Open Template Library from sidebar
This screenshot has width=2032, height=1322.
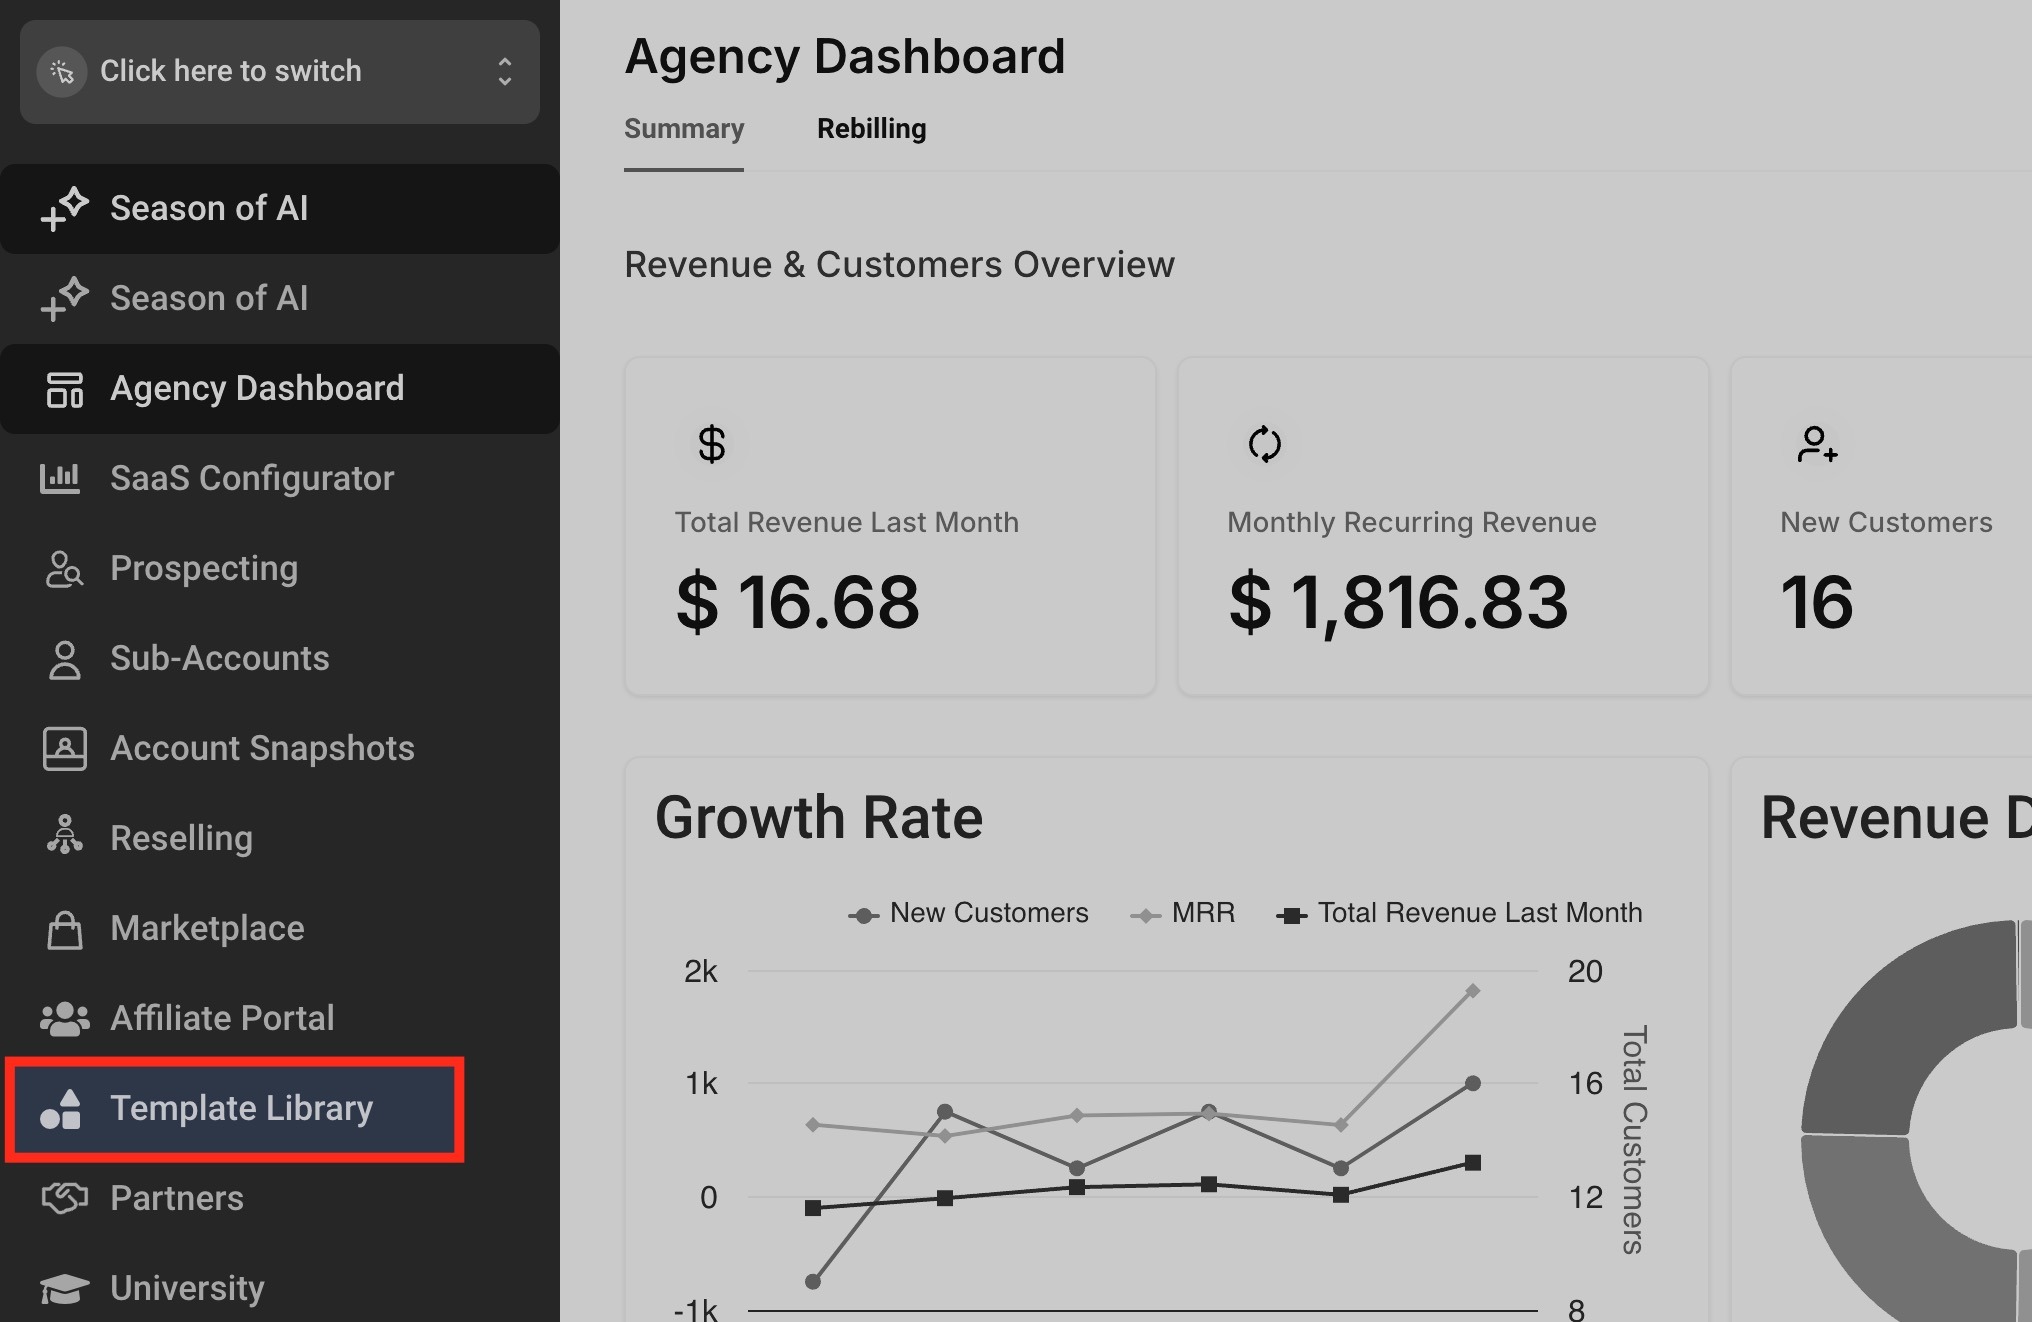tap(241, 1108)
